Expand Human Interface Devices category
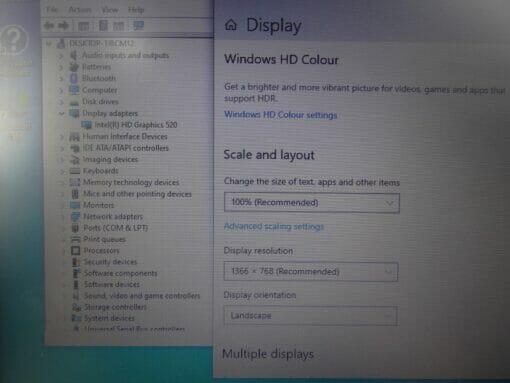510x383 pixels. click(61, 136)
